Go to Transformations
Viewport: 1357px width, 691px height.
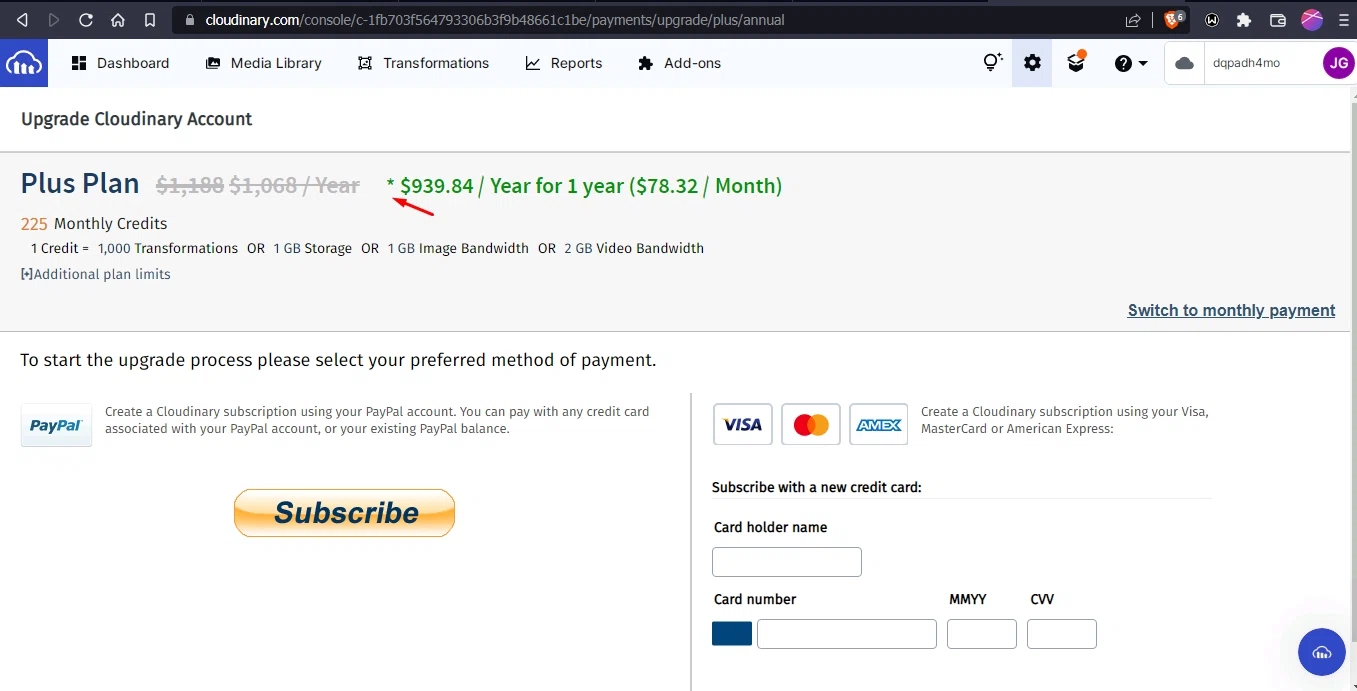coord(423,63)
